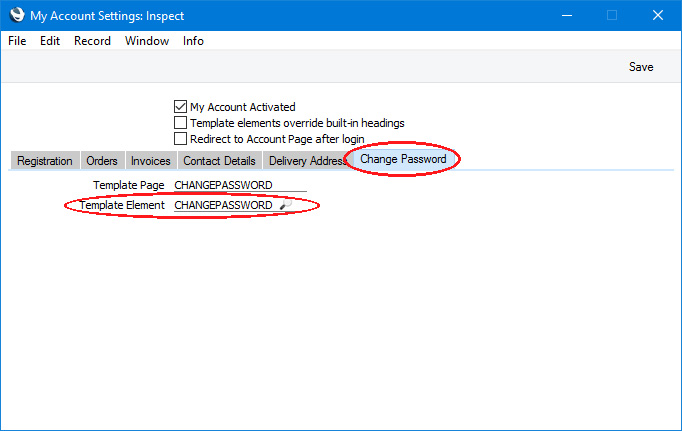Click the Template Page input field
The image size is (682, 431).
pos(240,185)
